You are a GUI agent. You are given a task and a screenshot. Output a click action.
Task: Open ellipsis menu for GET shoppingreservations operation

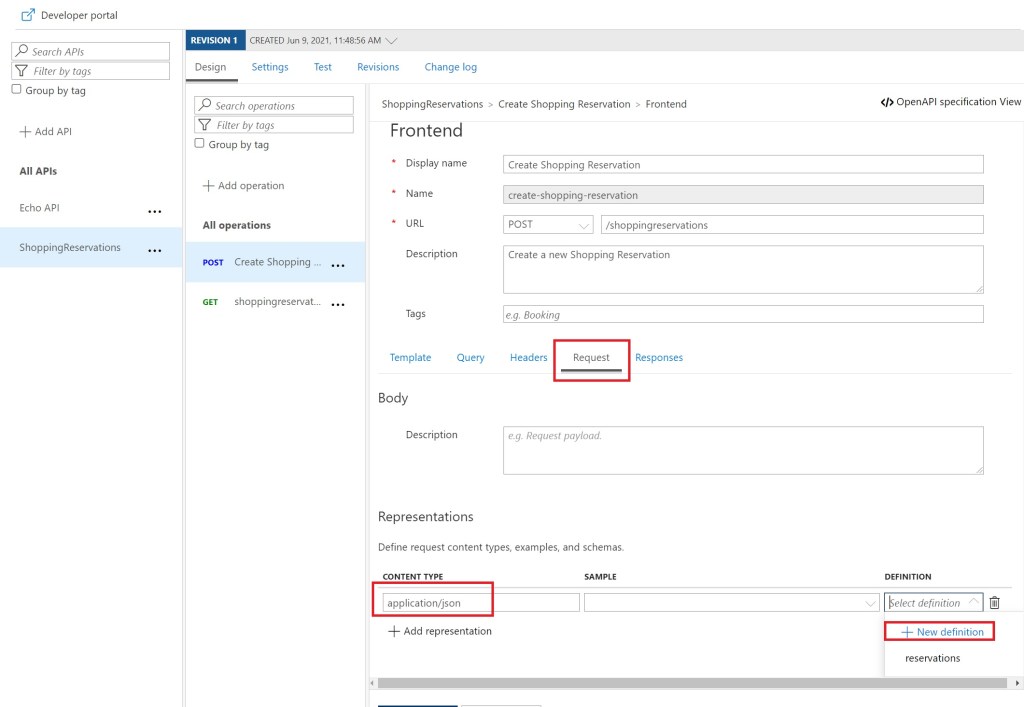click(x=338, y=304)
